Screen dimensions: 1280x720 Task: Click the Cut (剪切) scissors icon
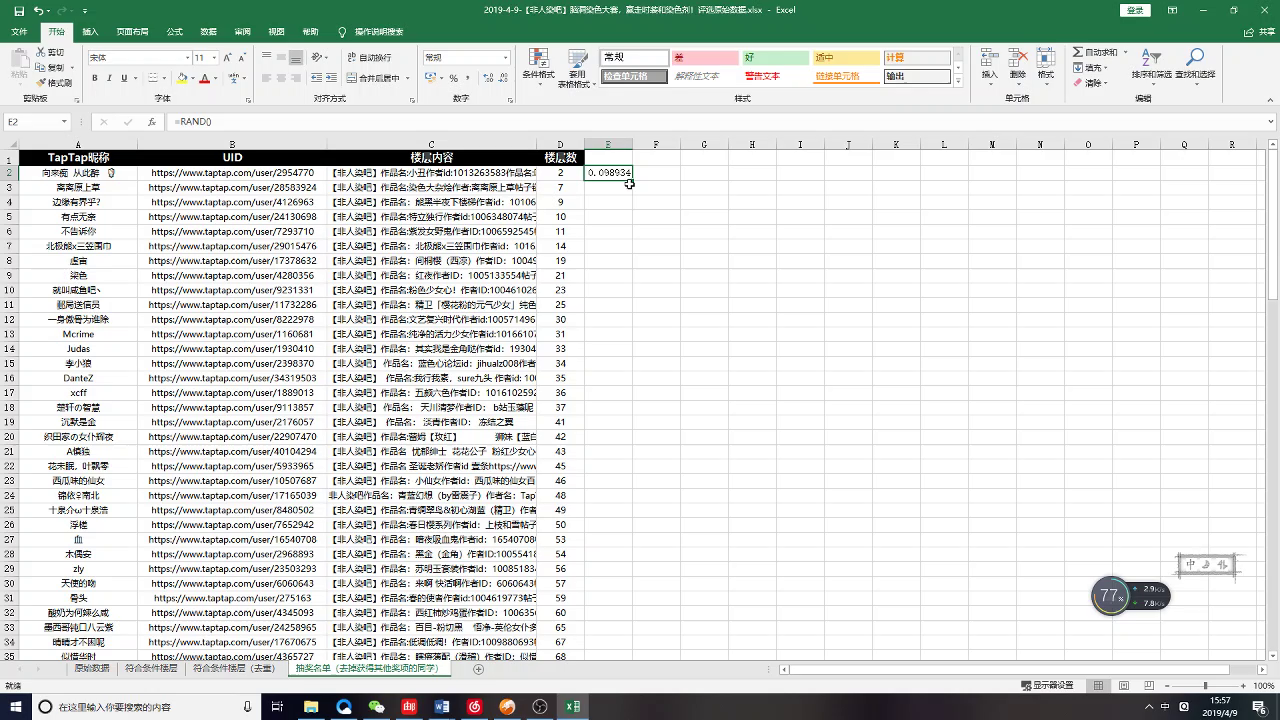pos(41,52)
